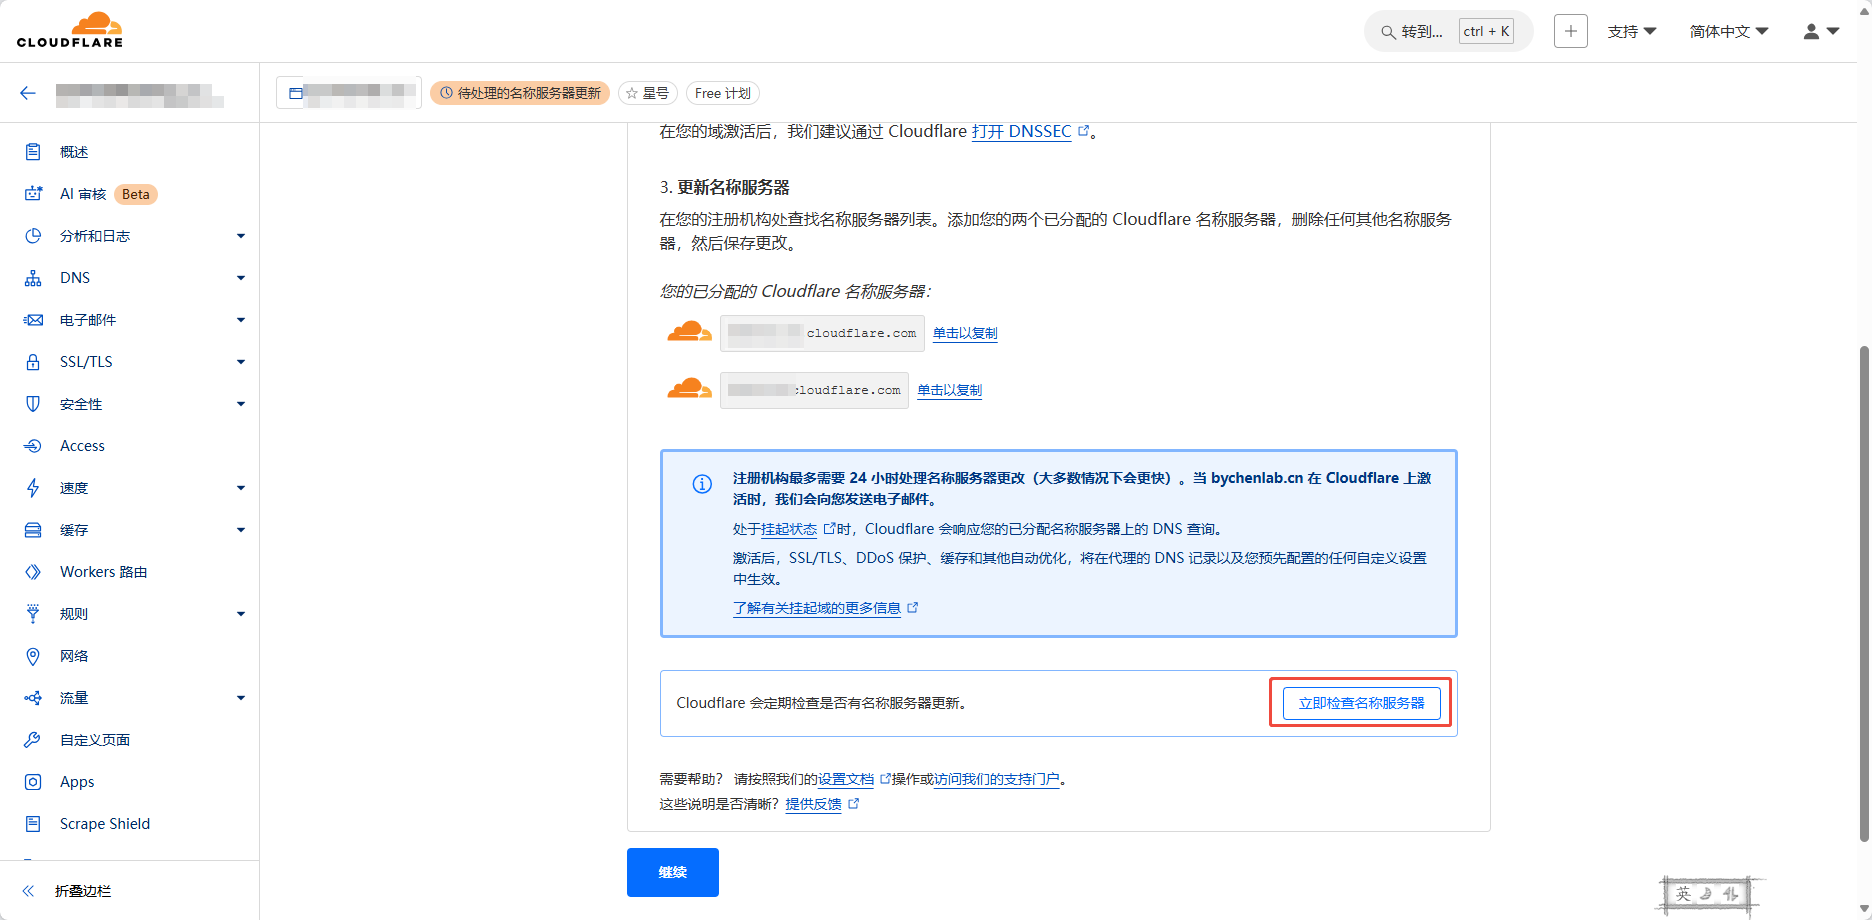Click the info icon in the blue notice
This screenshot has width=1872, height=920.
point(703,484)
